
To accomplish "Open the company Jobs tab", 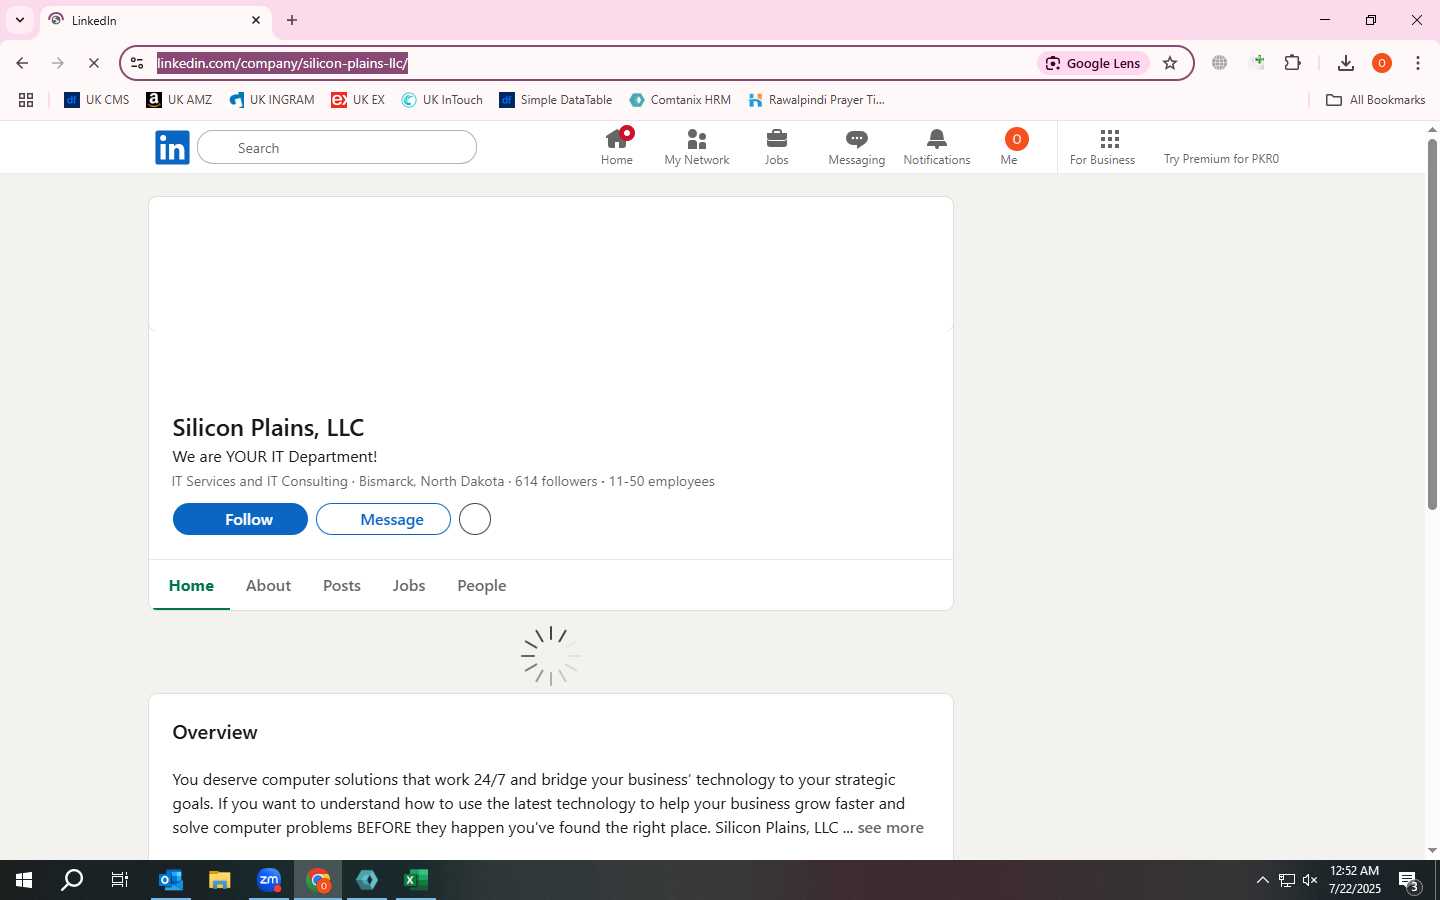I will (409, 585).
